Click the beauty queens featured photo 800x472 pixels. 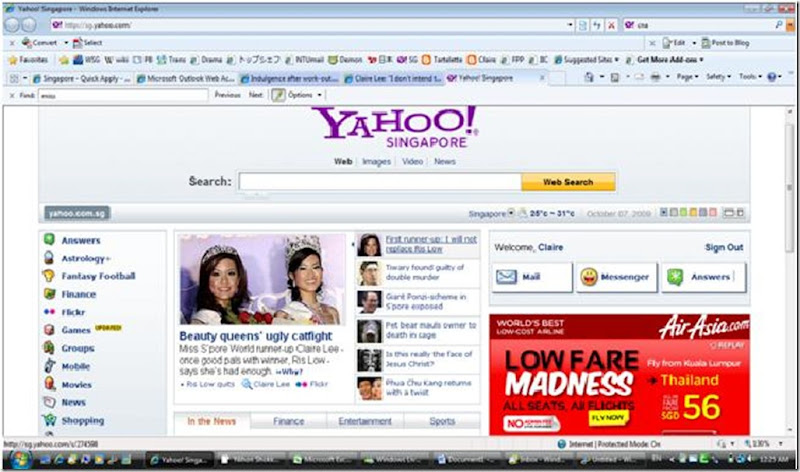pyautogui.click(x=262, y=279)
